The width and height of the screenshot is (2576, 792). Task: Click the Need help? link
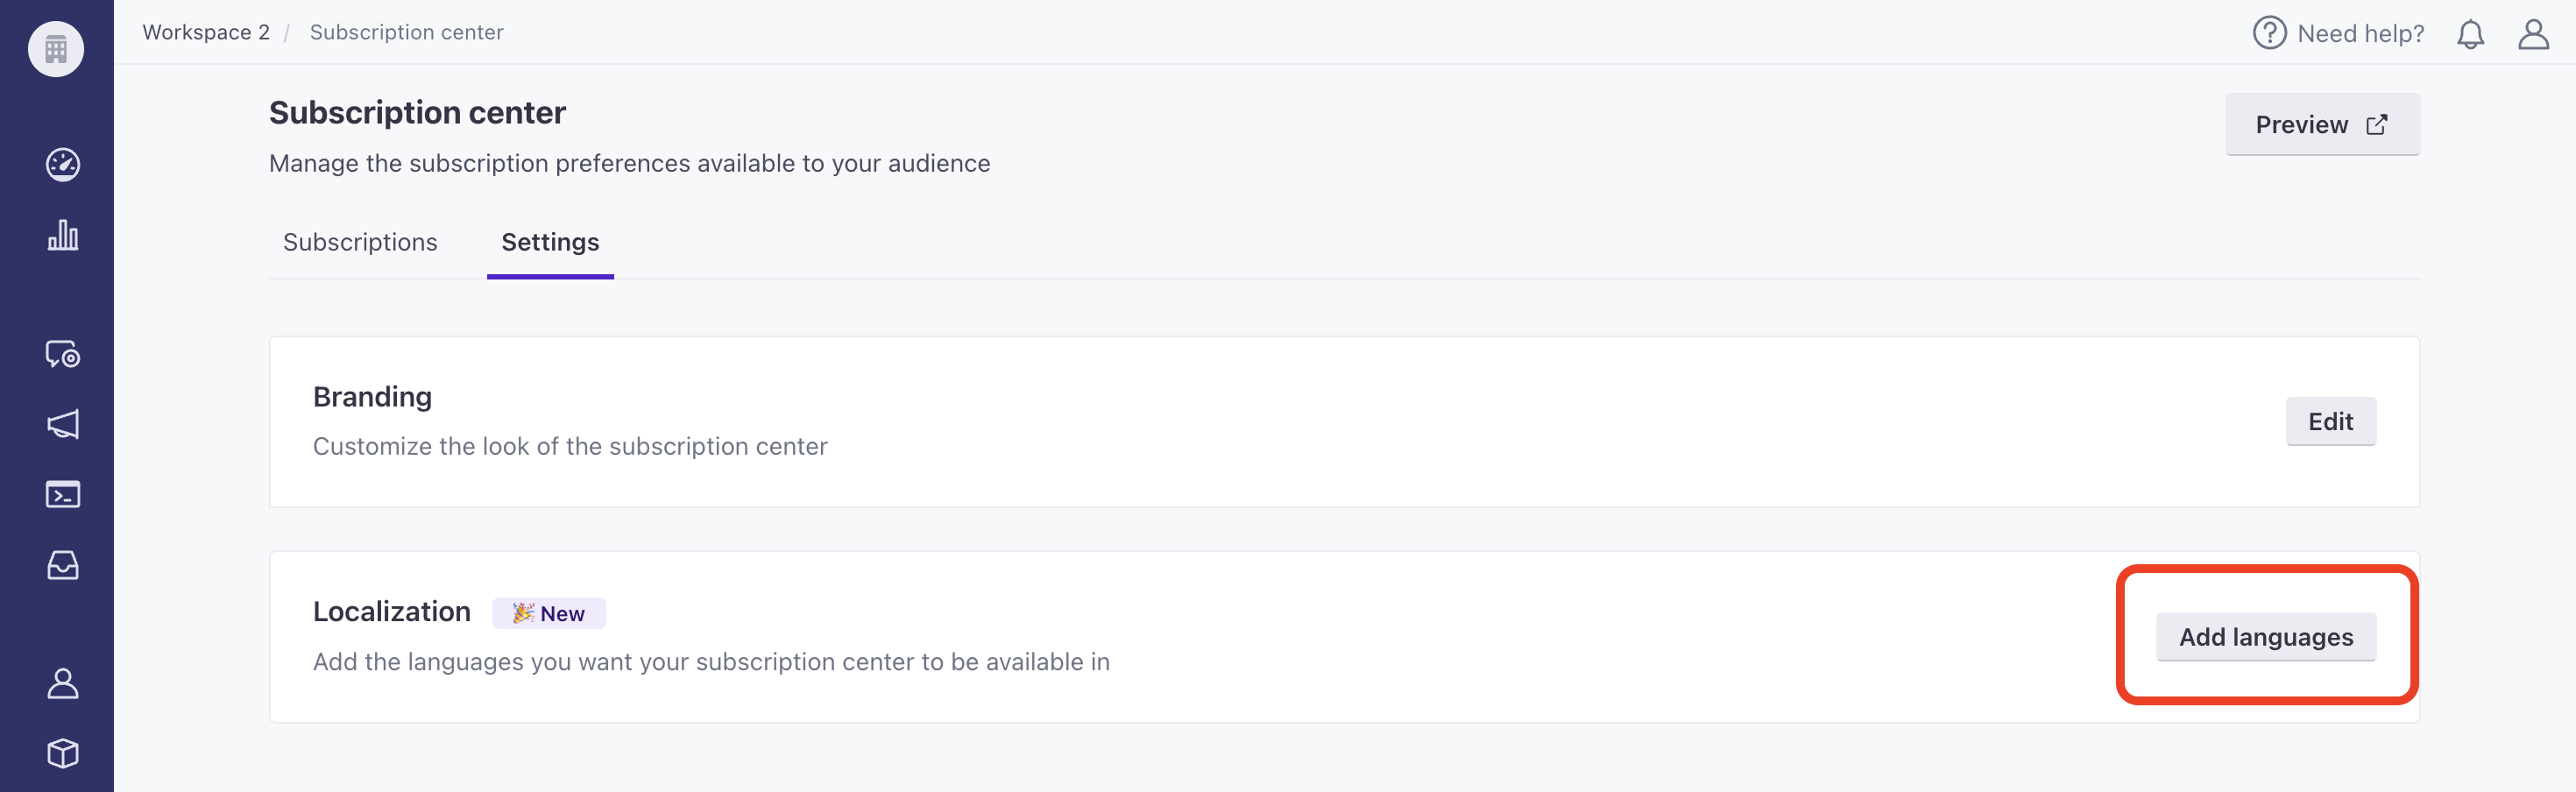(x=2338, y=34)
